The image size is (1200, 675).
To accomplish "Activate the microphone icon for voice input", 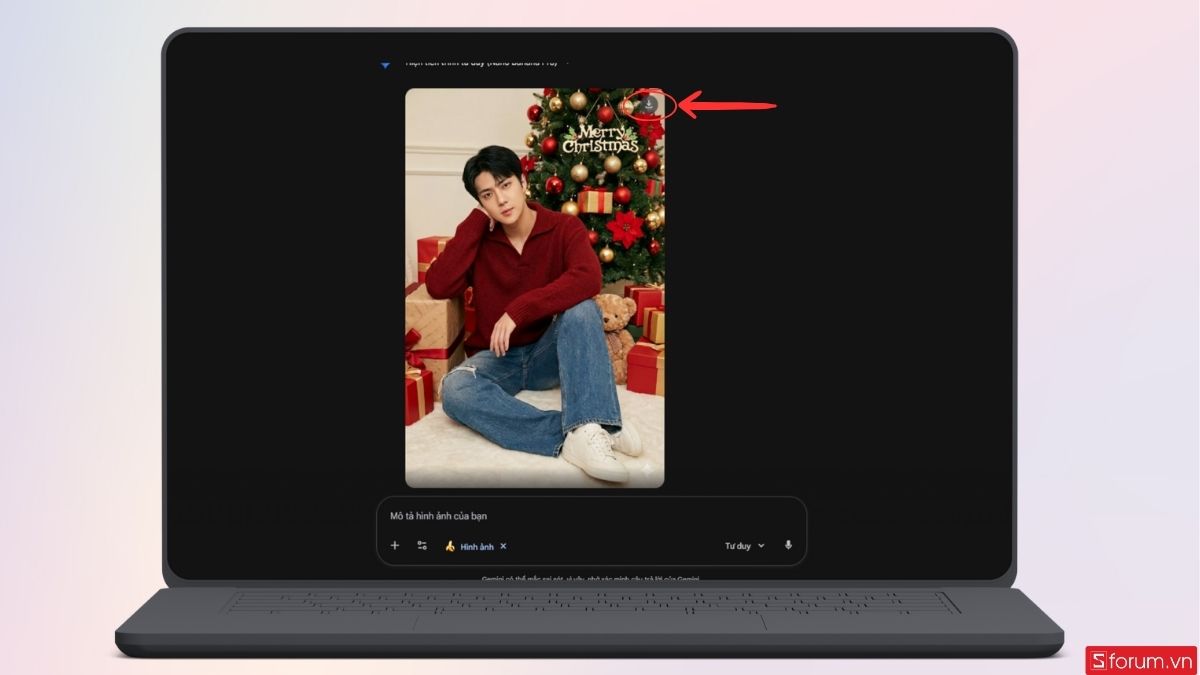I will [789, 545].
